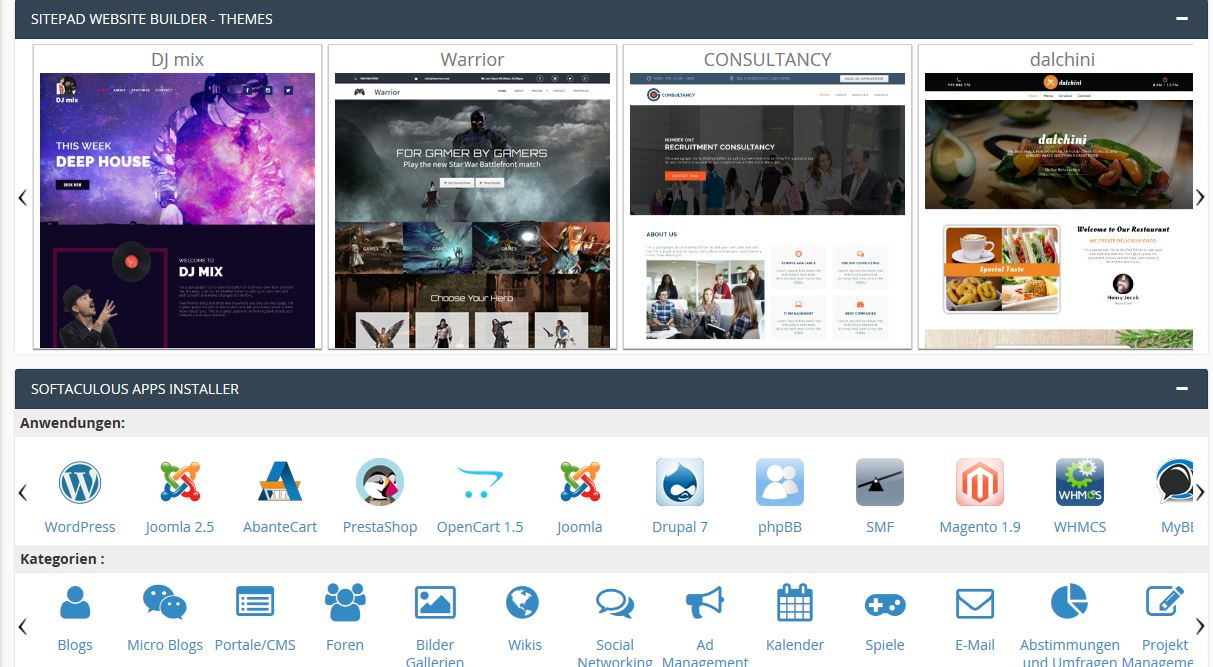Click the Warrior theme title text
The image size is (1213, 667).
[x=472, y=59]
